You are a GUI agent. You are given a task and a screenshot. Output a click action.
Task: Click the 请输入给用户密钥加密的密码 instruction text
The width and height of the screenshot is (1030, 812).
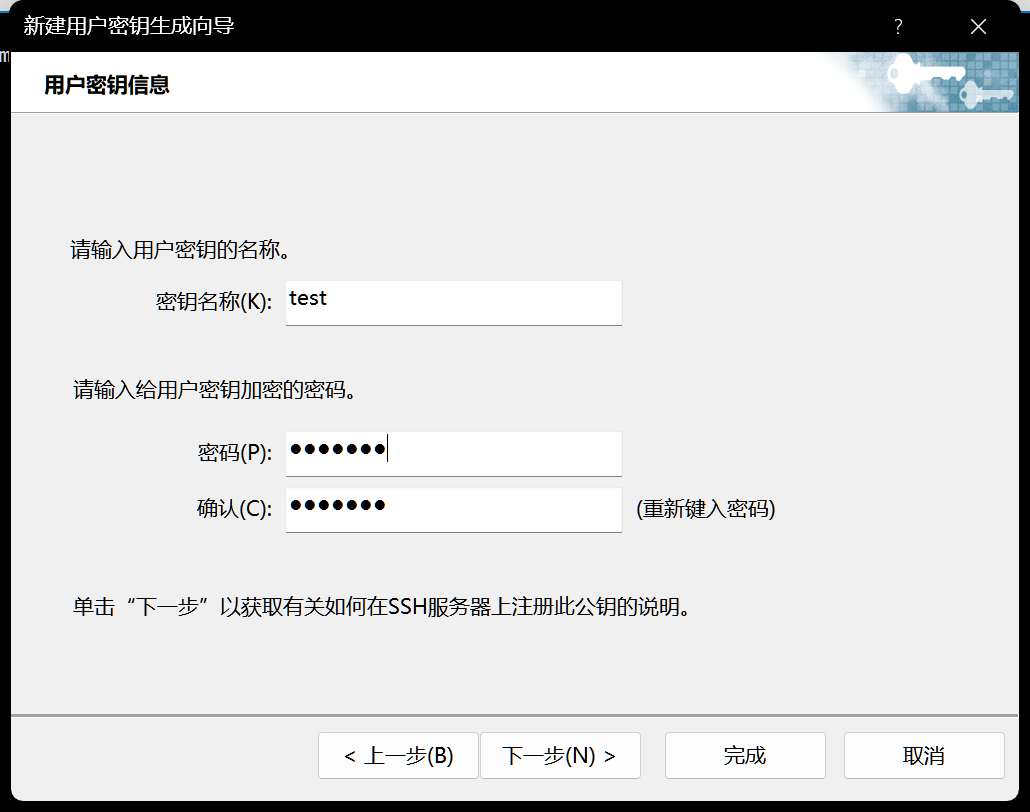click(x=215, y=390)
